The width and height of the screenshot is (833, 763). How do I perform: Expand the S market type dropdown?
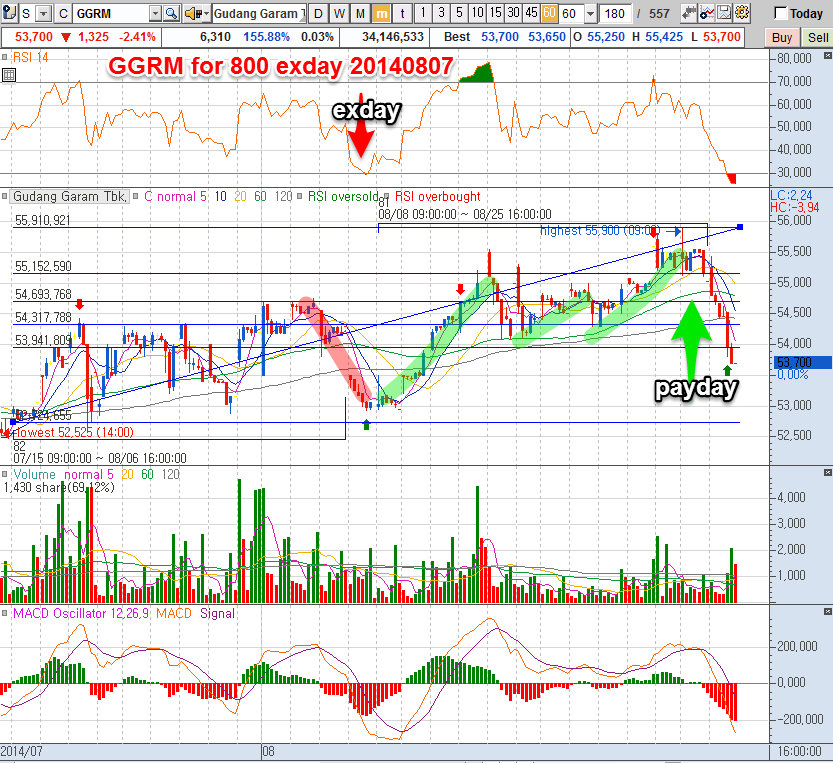[44, 13]
